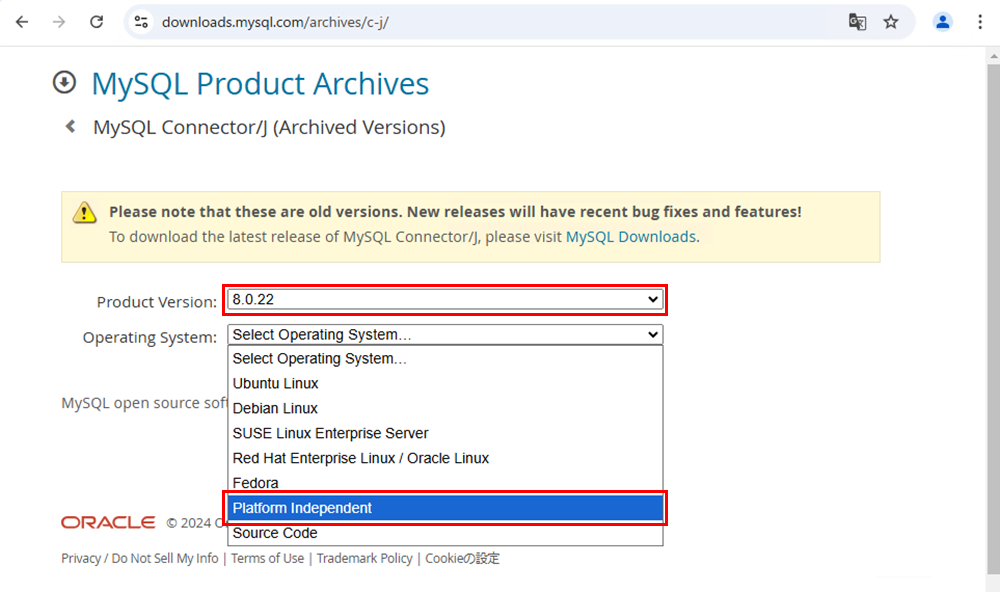Viewport: 1000px width, 592px height.
Task: Click the back chevron beside Connector/J heading
Action: [70, 126]
